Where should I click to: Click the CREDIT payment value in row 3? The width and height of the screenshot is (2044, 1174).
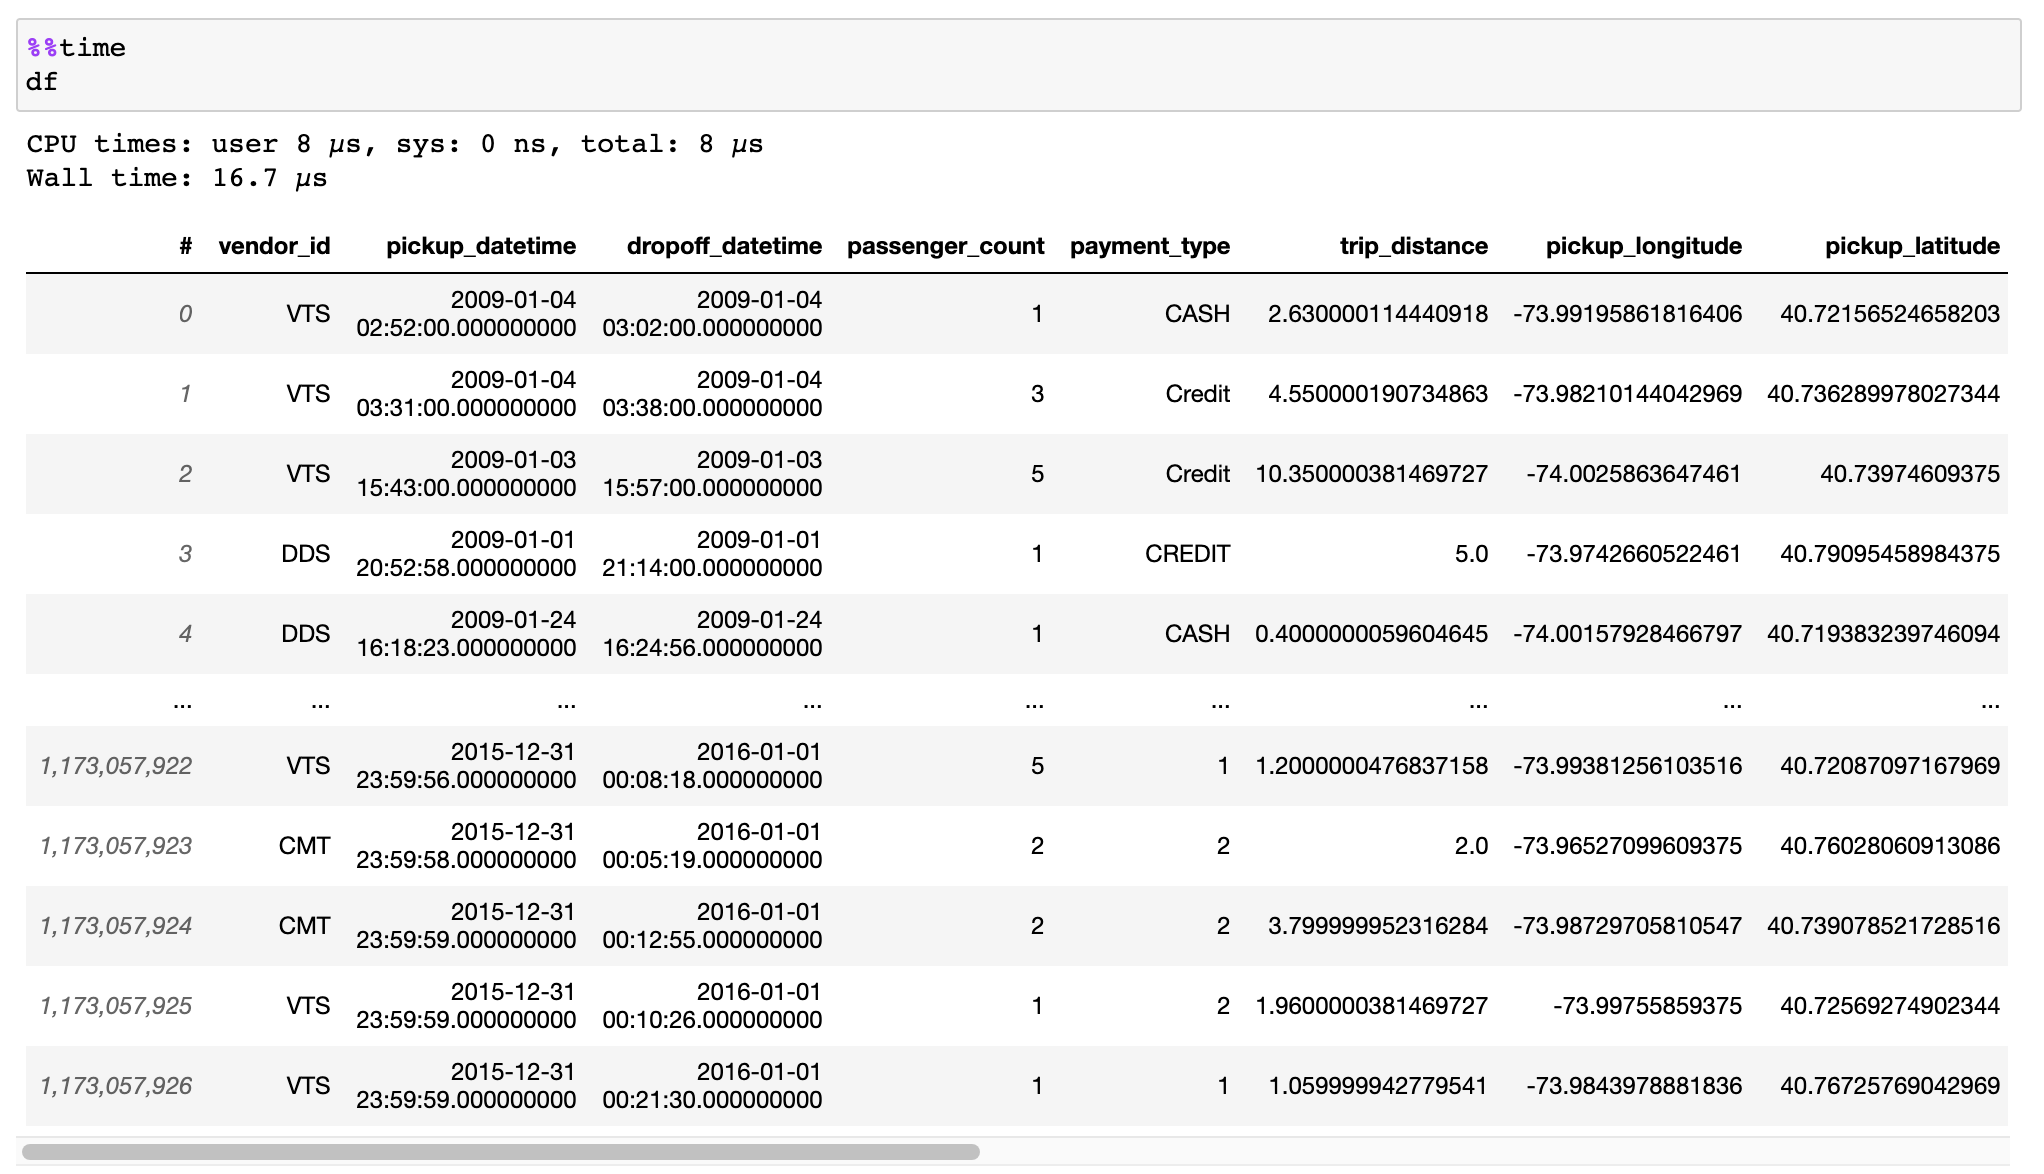coord(1186,554)
